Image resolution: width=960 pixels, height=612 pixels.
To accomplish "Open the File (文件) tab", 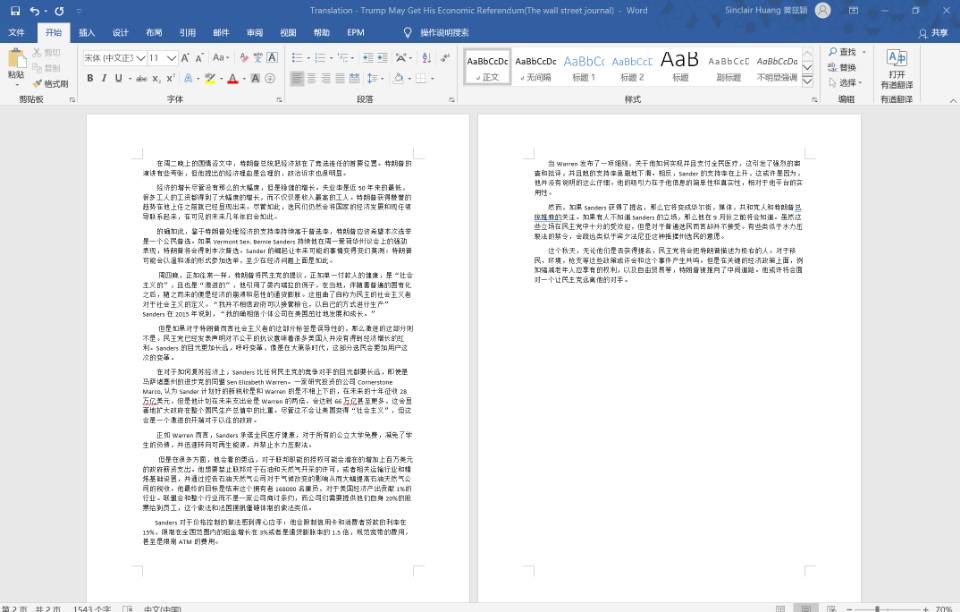I will [x=17, y=32].
